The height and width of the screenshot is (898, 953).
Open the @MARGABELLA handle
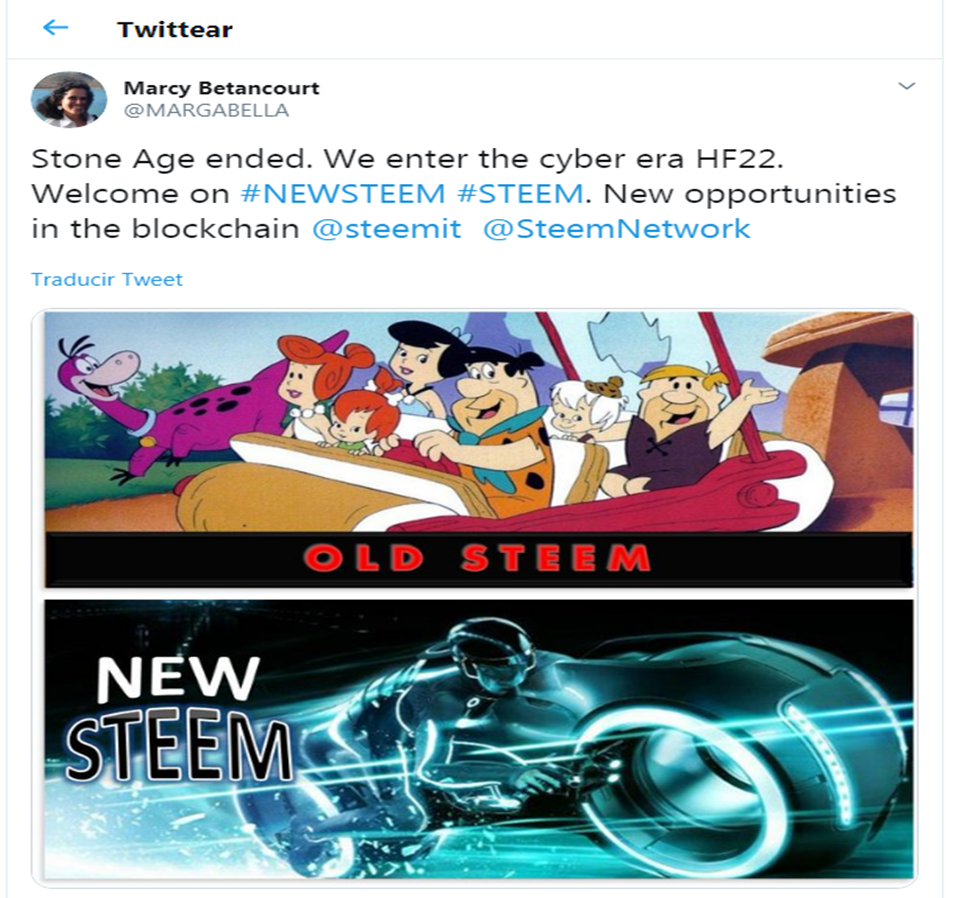[206, 111]
